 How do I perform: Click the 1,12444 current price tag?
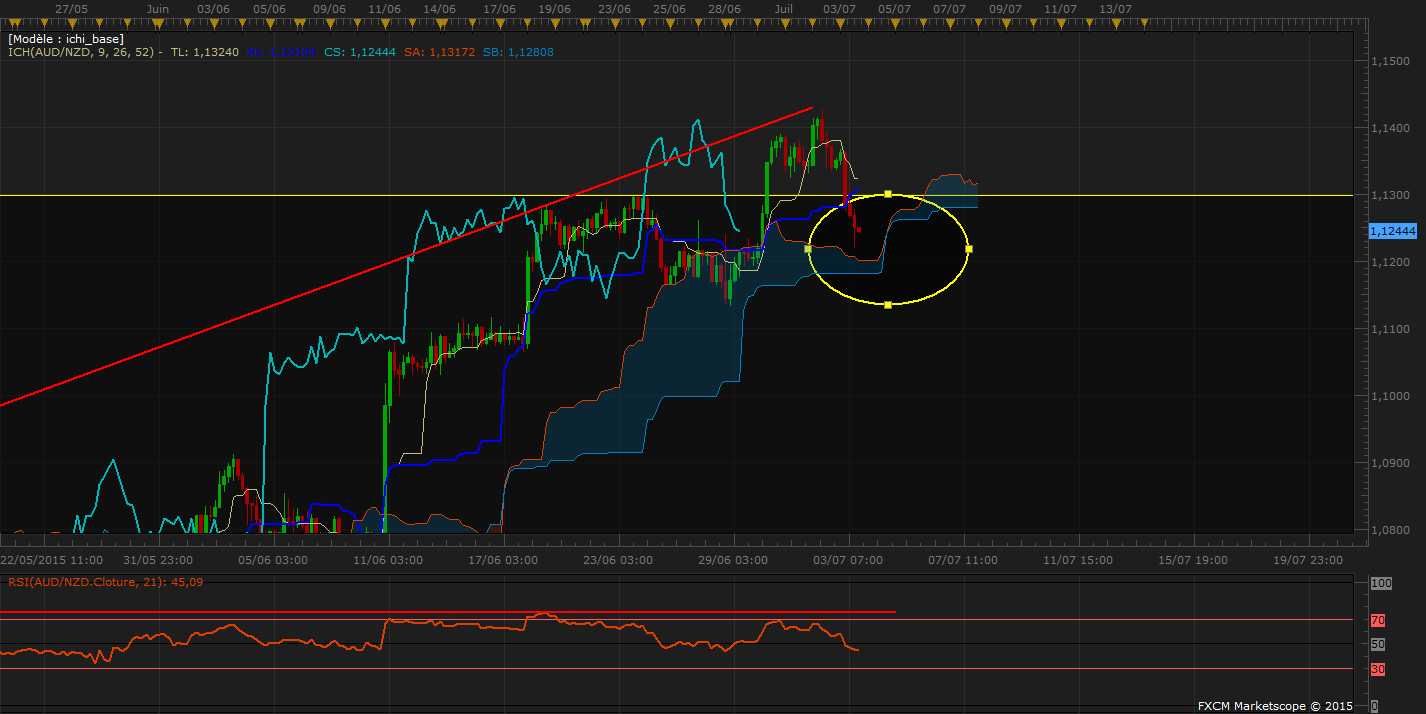1392,231
